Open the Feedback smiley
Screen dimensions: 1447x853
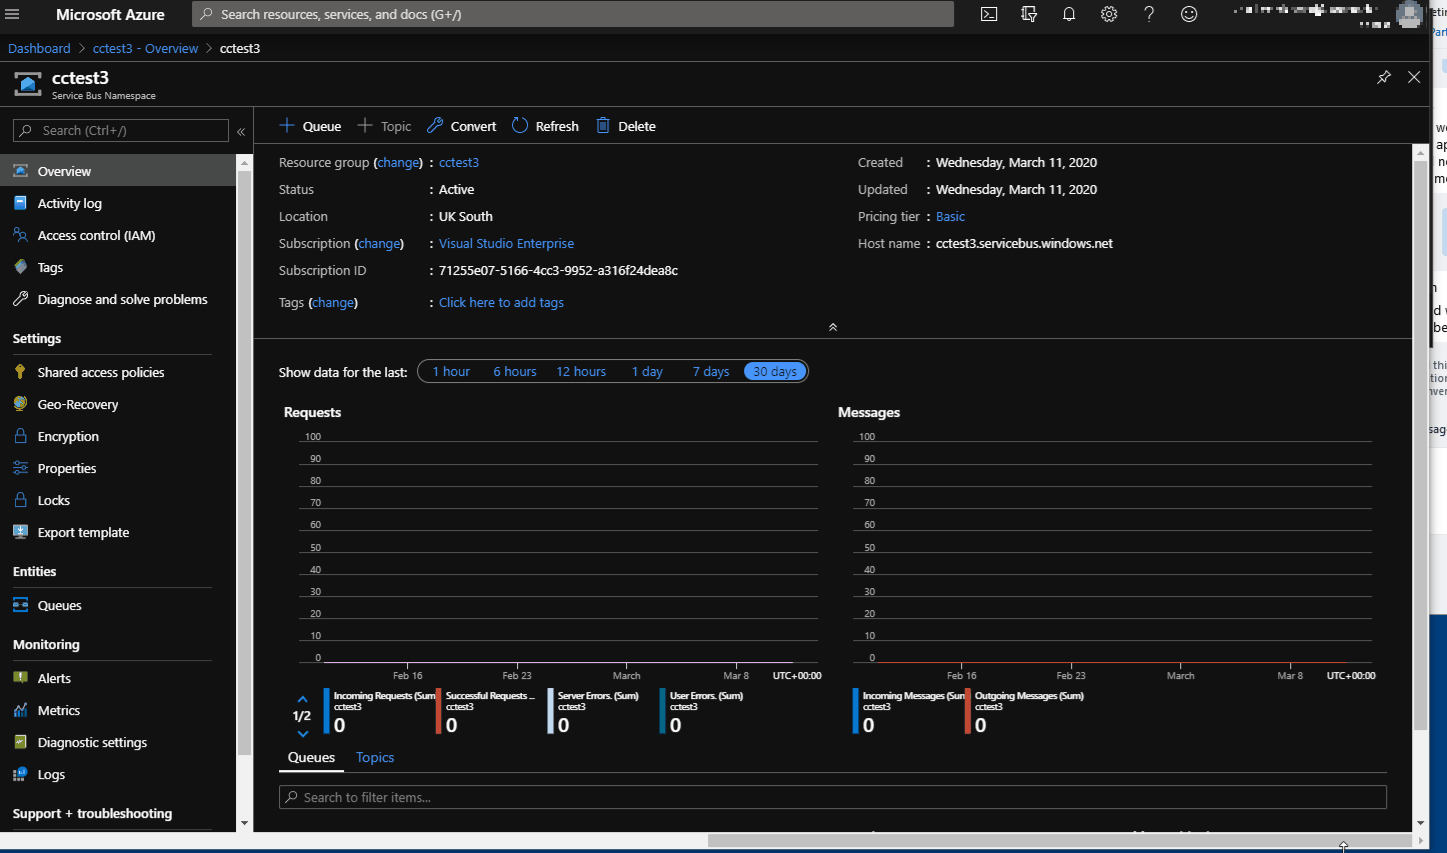(x=1189, y=14)
